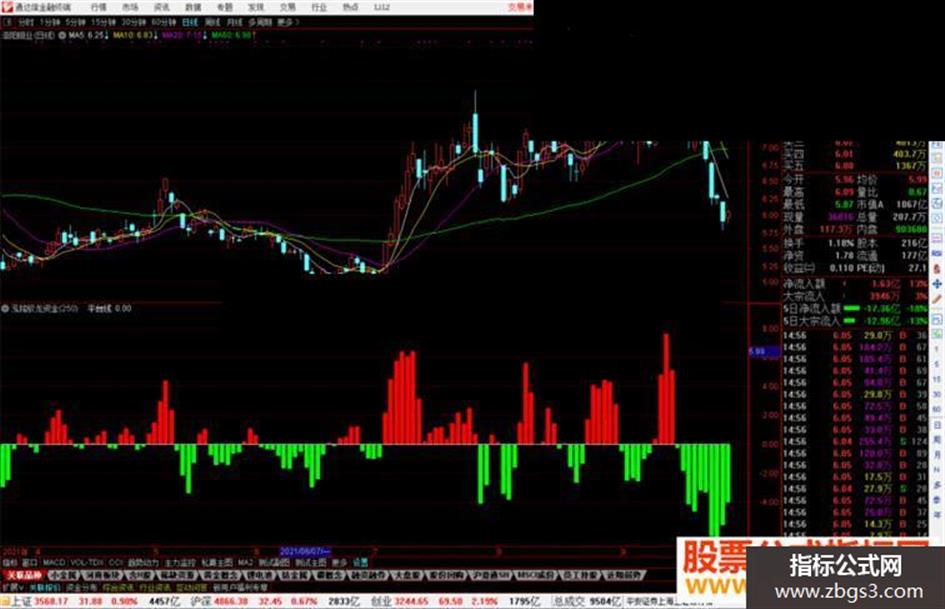Click the red 交易 button at top right
The height and width of the screenshot is (609, 945).
tap(520, 7)
